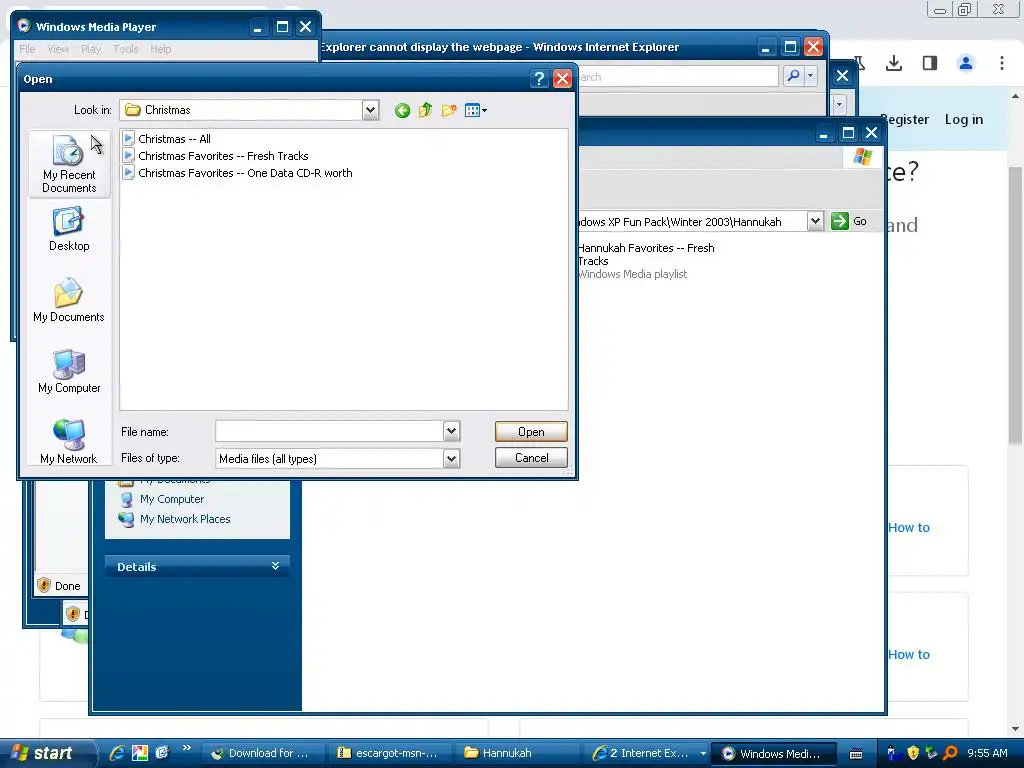
Task: Expand the Files of type dropdown
Action: pos(451,458)
